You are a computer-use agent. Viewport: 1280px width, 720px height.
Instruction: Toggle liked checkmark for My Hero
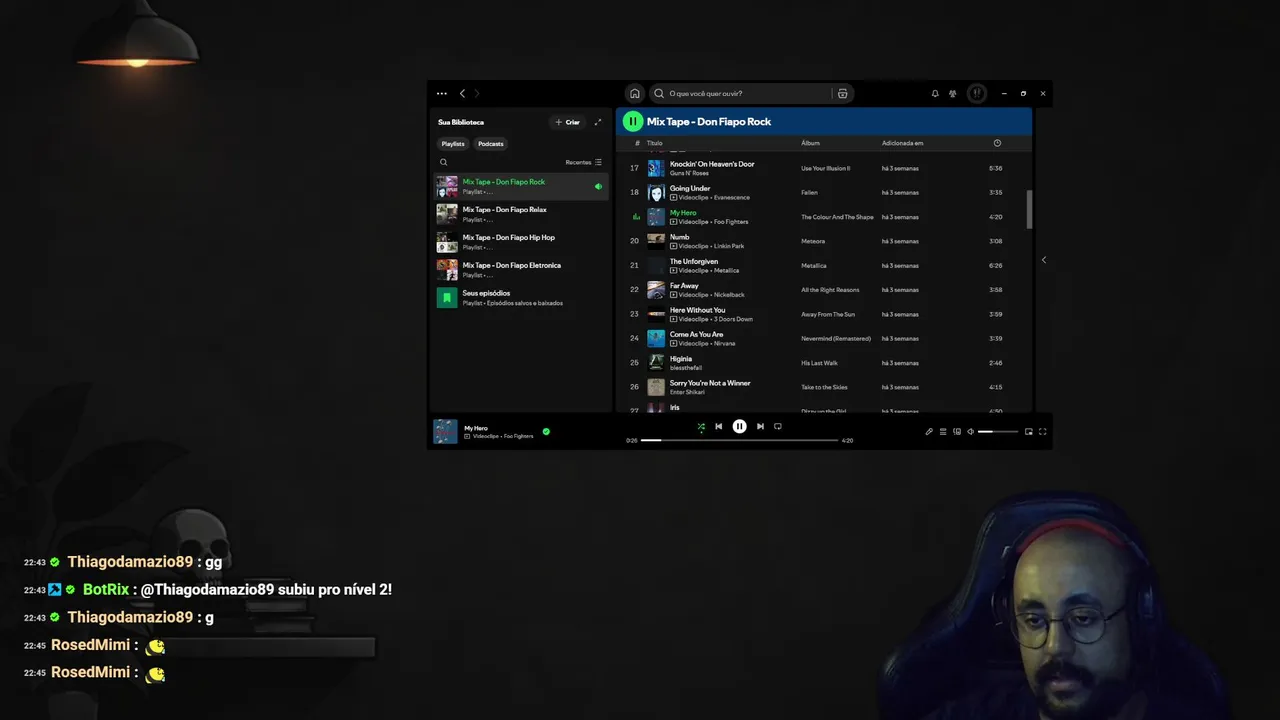pos(546,432)
